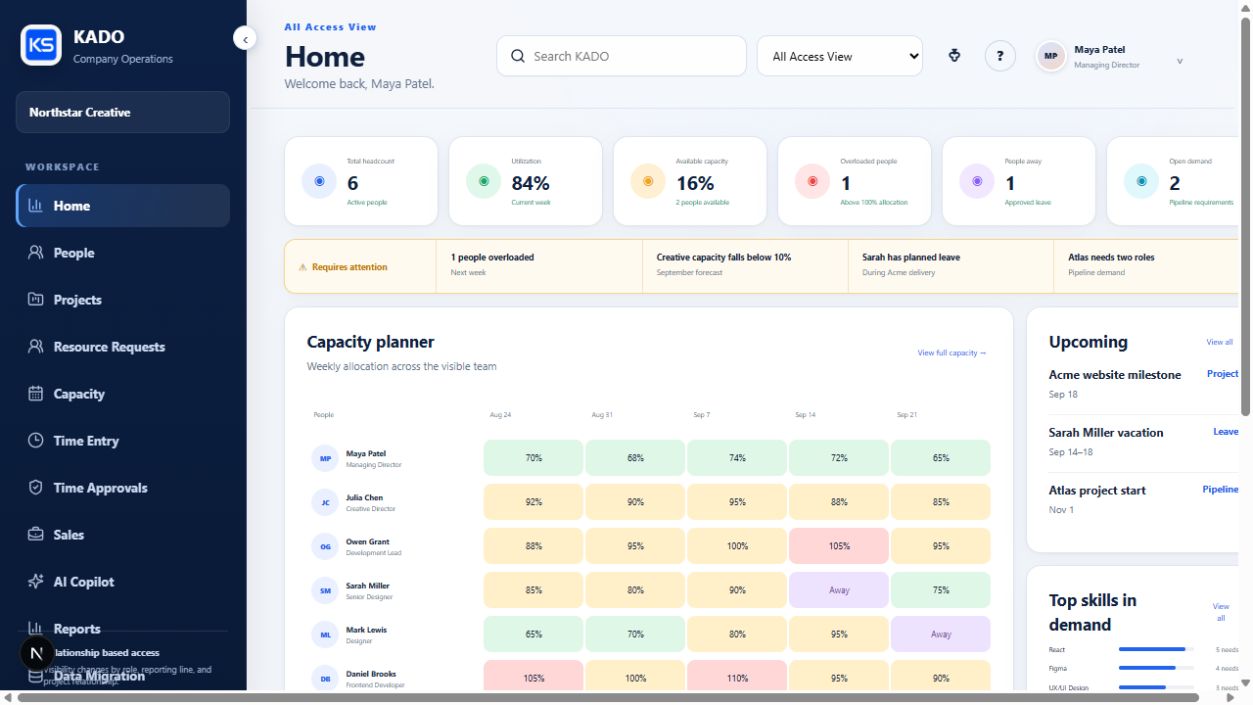1253x705 pixels.
Task: Go to Sales in the sidebar
Action: click(x=123, y=534)
